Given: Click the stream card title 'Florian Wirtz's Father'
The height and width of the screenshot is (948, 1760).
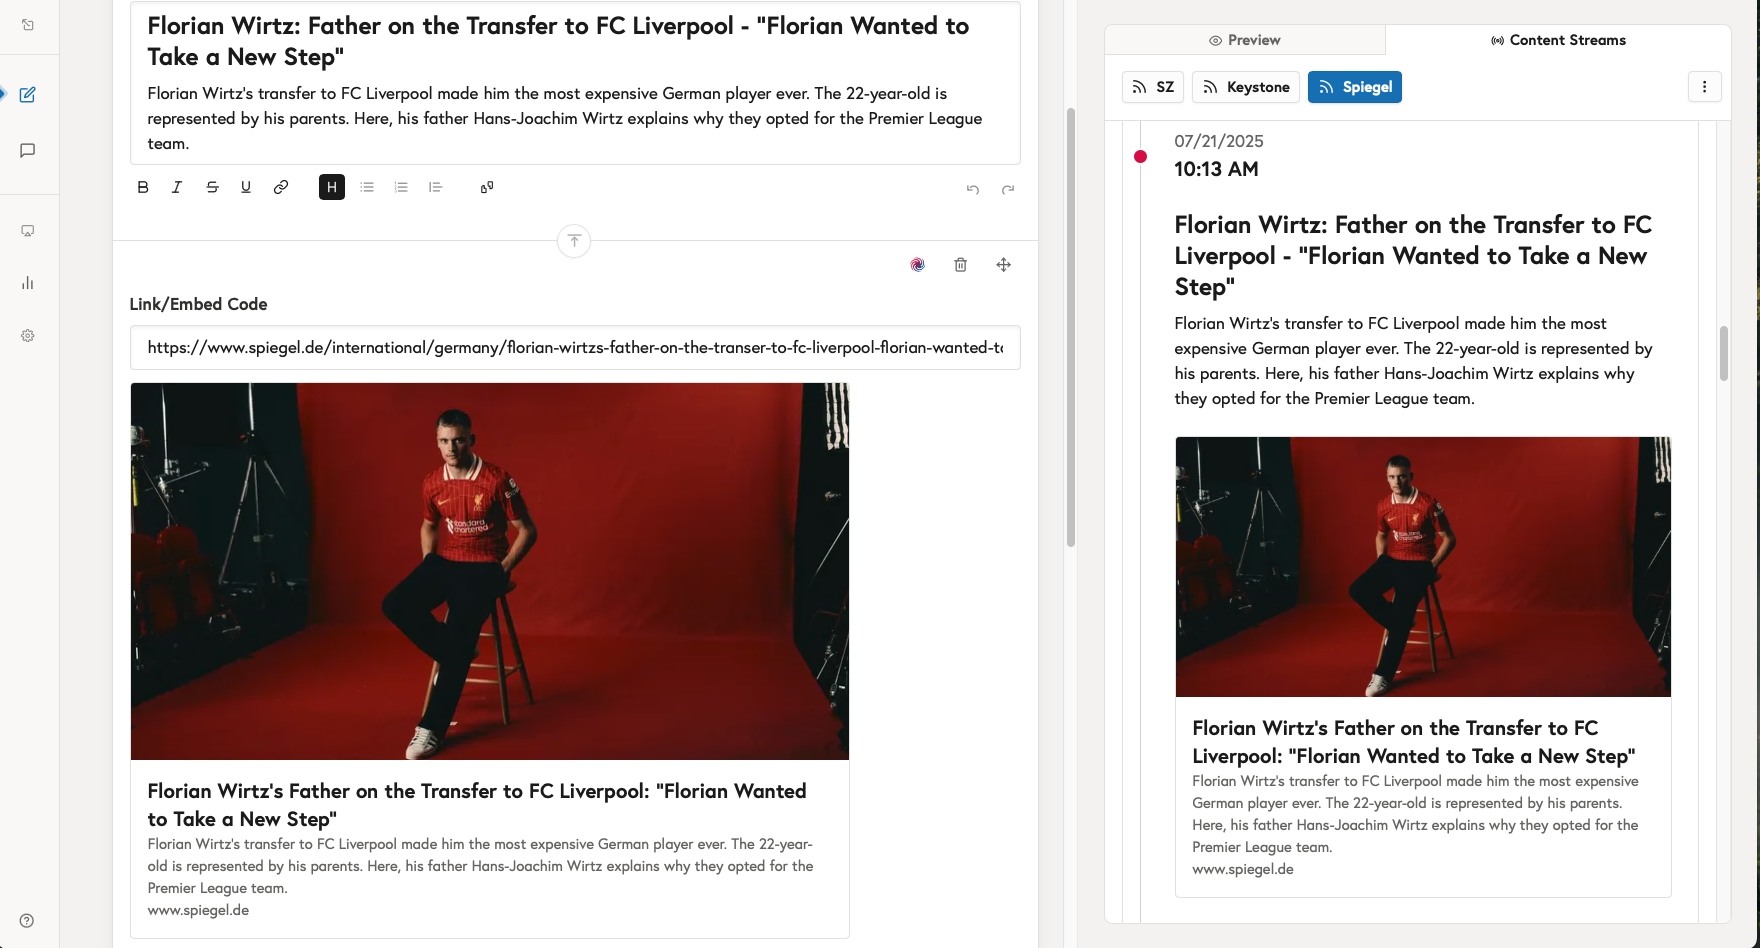Looking at the screenshot, I should coord(1414,742).
